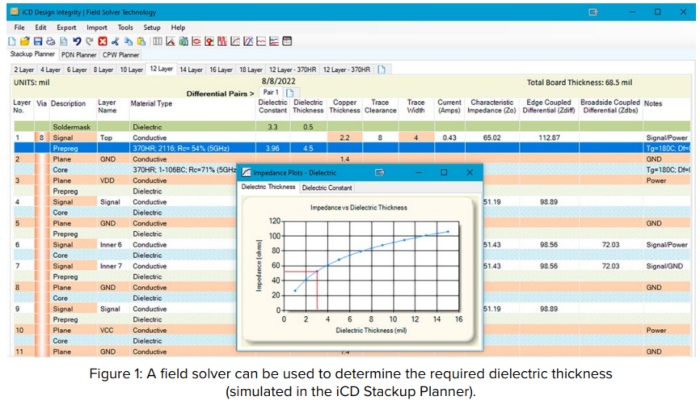
Task: Open the 16 Layer stackup tab
Action: point(221,70)
